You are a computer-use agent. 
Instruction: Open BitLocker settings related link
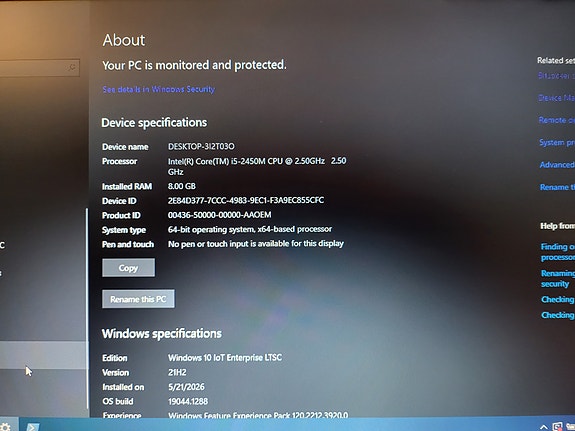tap(556, 76)
